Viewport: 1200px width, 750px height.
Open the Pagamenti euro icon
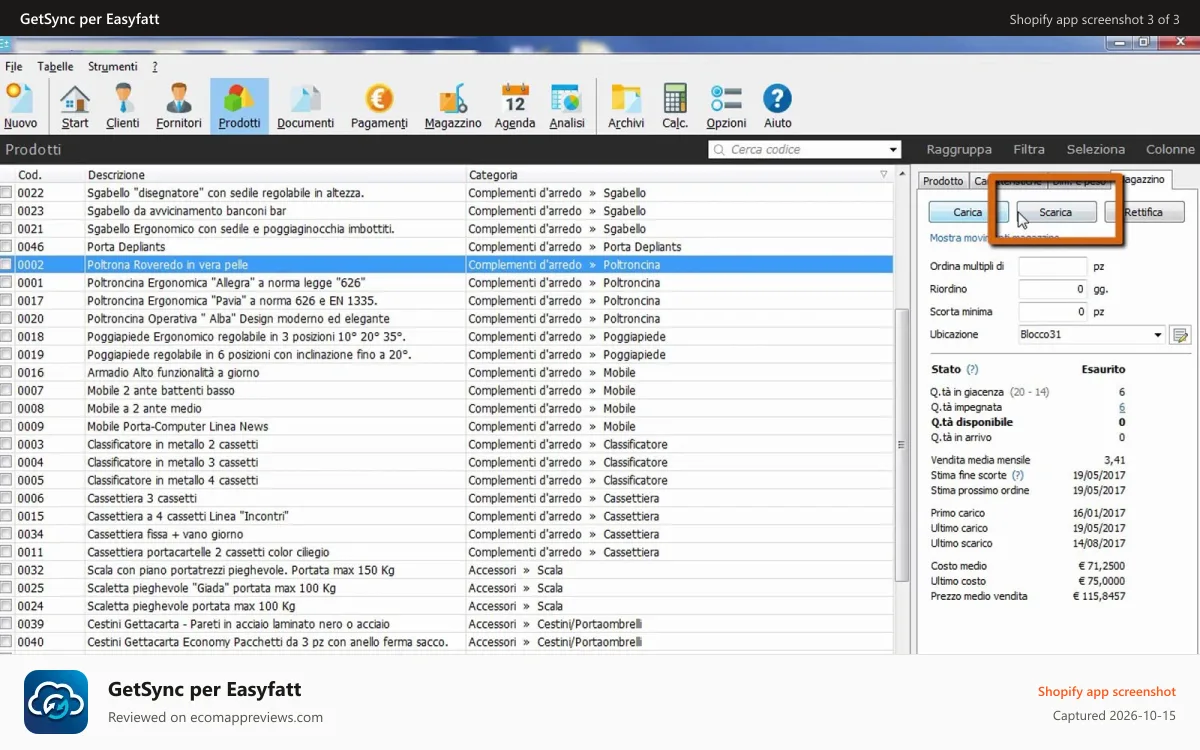[x=379, y=106]
